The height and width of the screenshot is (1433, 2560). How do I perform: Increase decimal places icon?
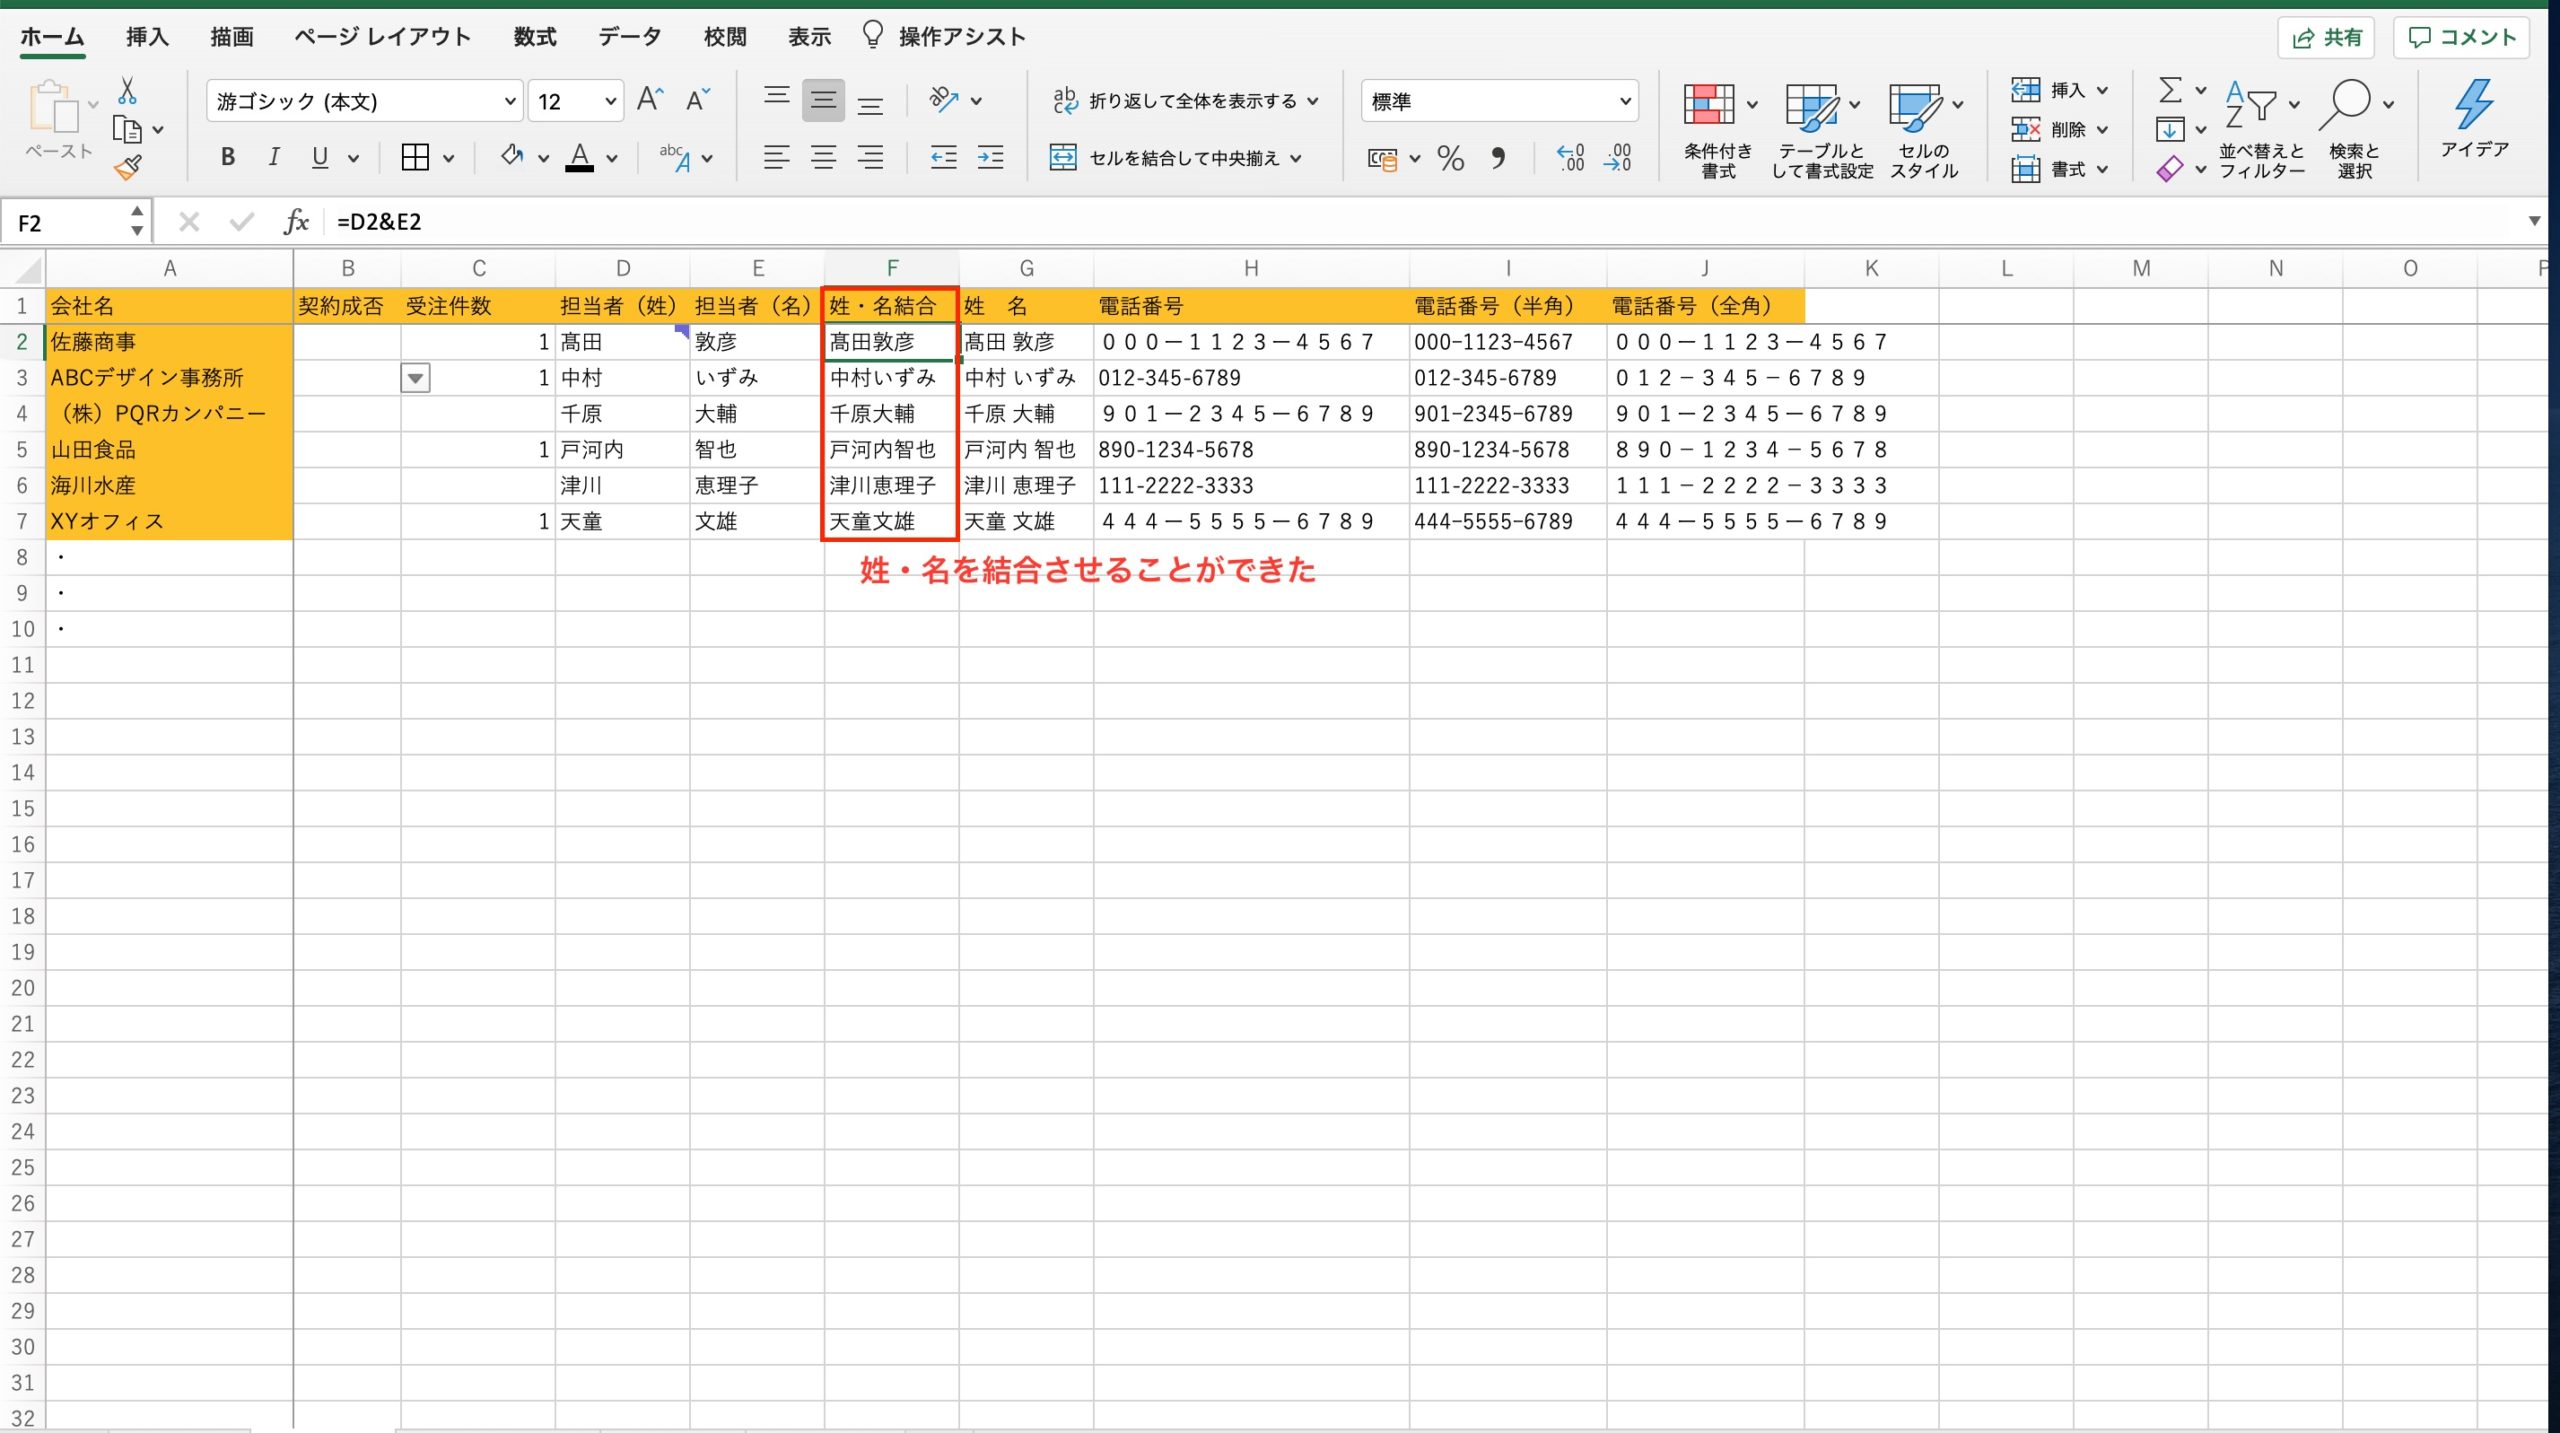click(1570, 157)
